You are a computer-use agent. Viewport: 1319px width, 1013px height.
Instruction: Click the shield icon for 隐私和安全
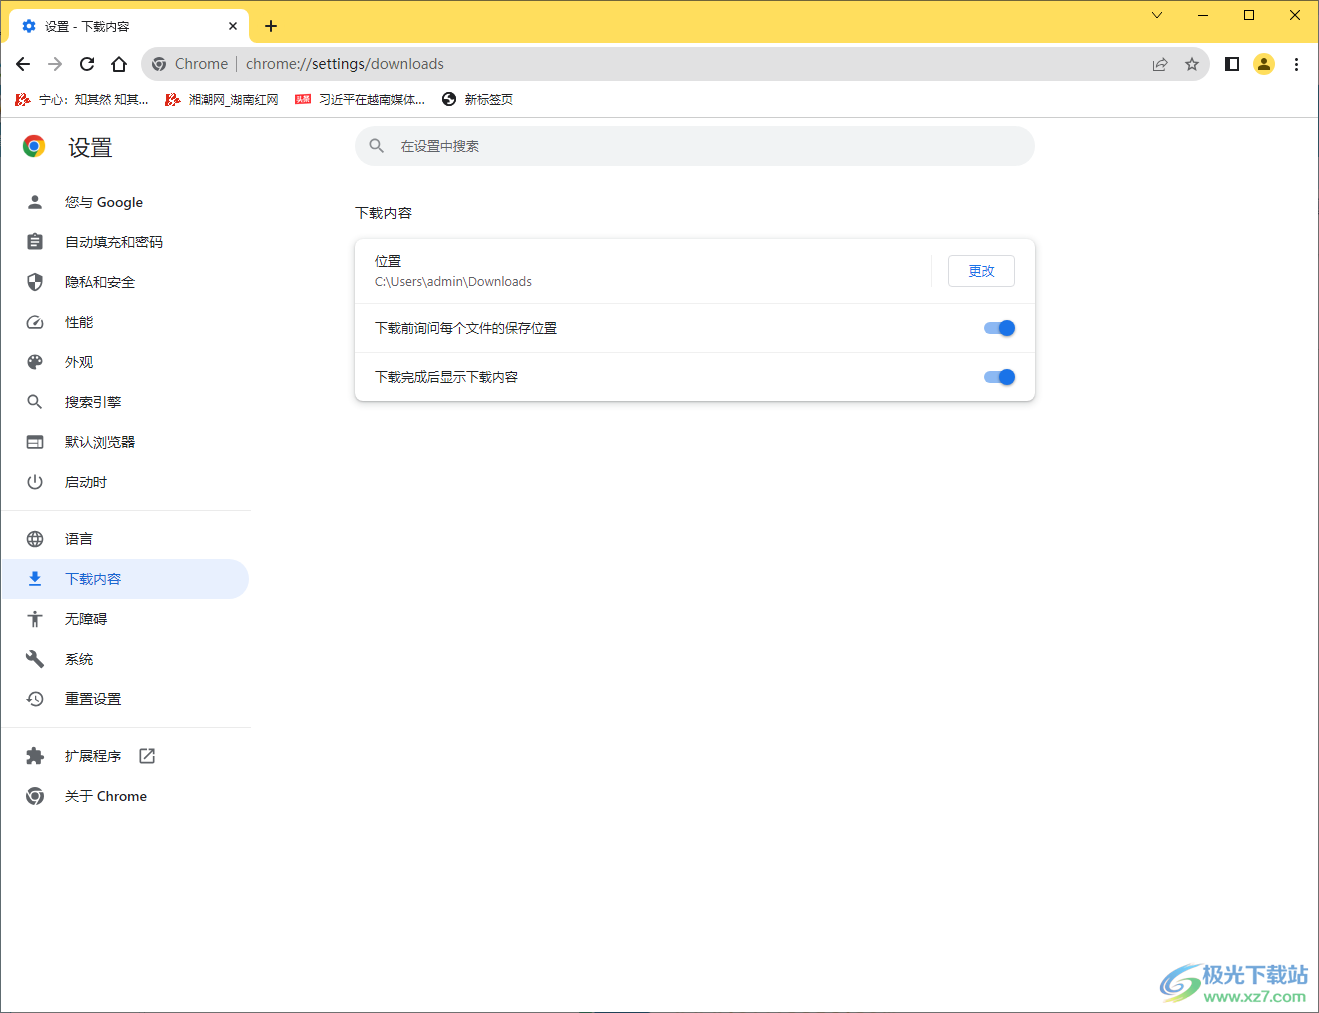tap(35, 282)
